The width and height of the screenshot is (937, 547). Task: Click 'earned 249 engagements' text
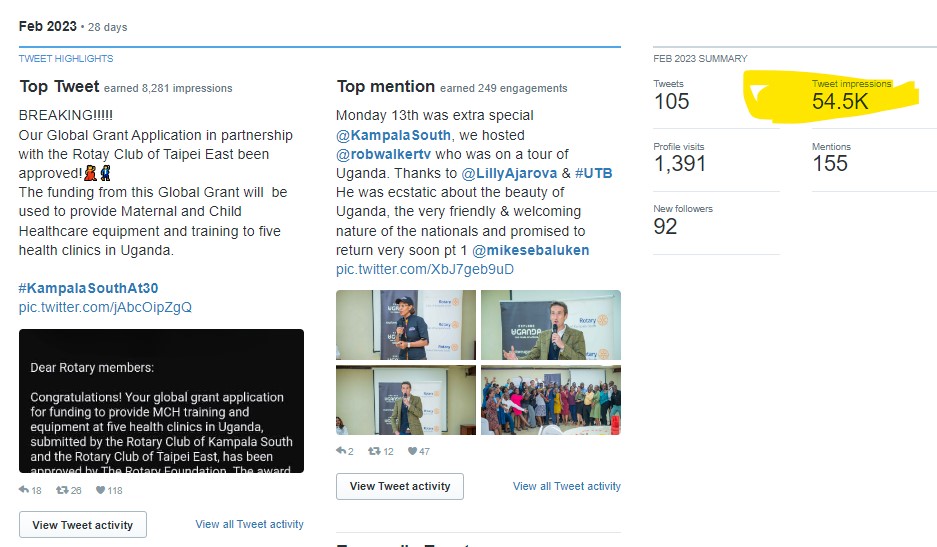(504, 88)
